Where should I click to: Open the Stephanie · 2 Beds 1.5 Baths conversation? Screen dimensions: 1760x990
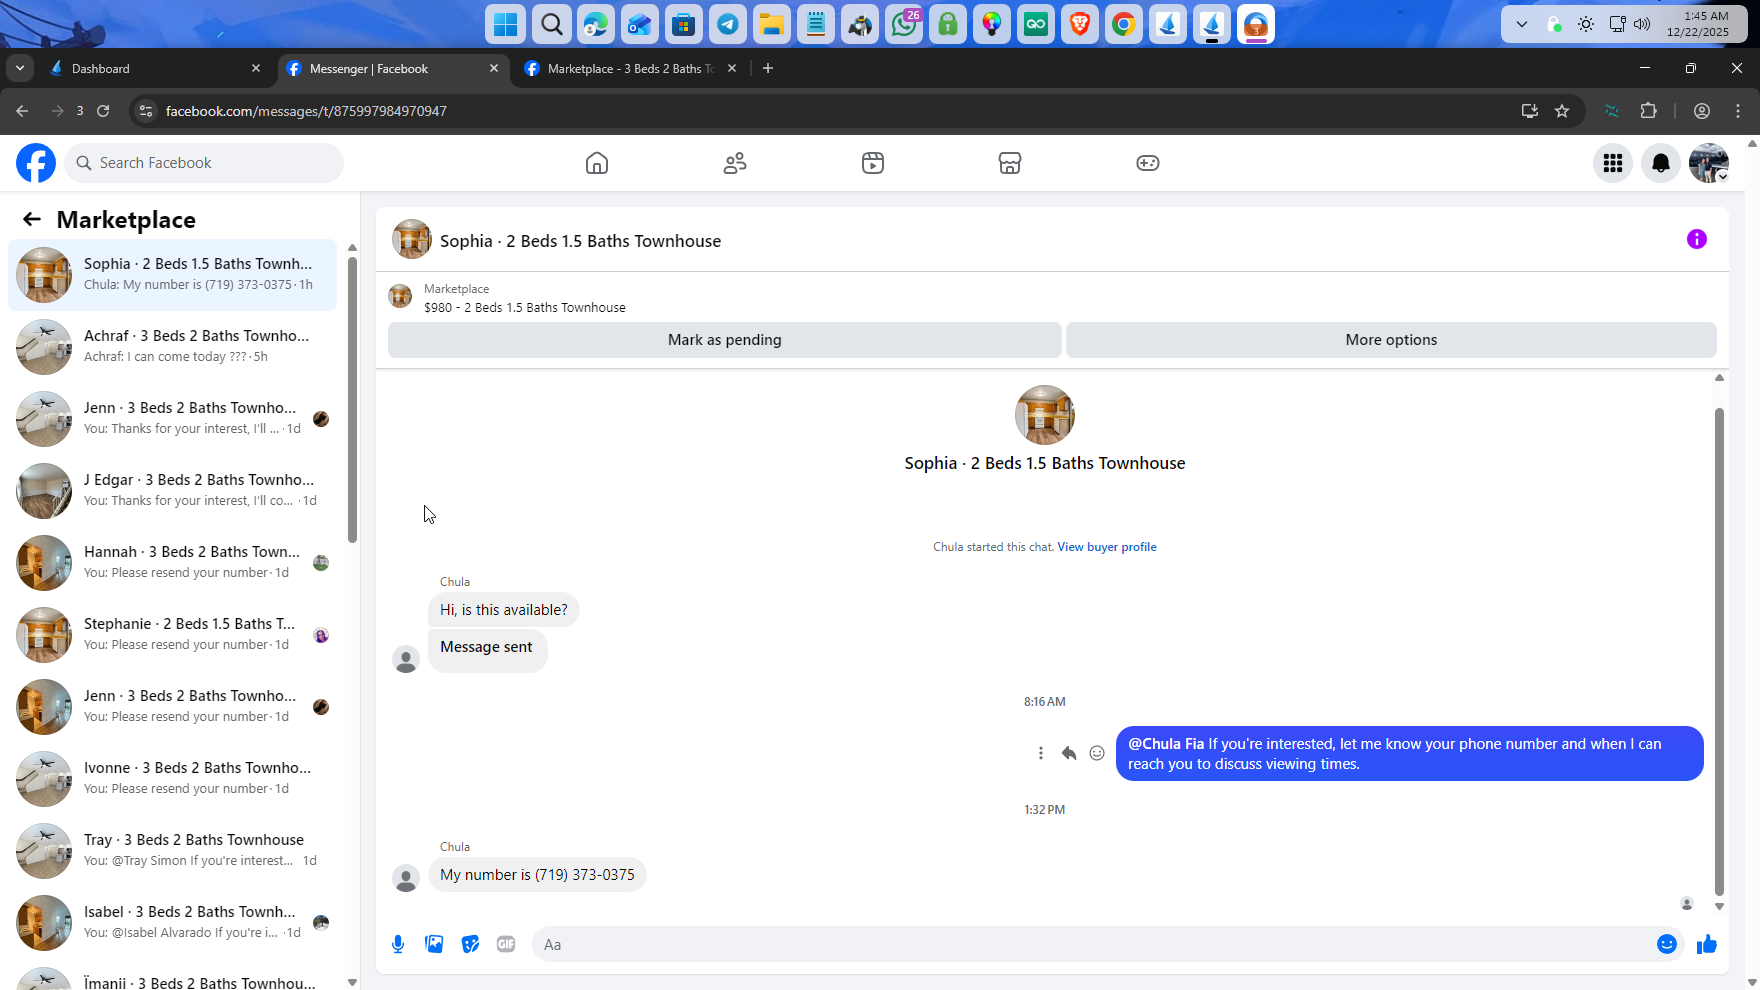(x=172, y=634)
